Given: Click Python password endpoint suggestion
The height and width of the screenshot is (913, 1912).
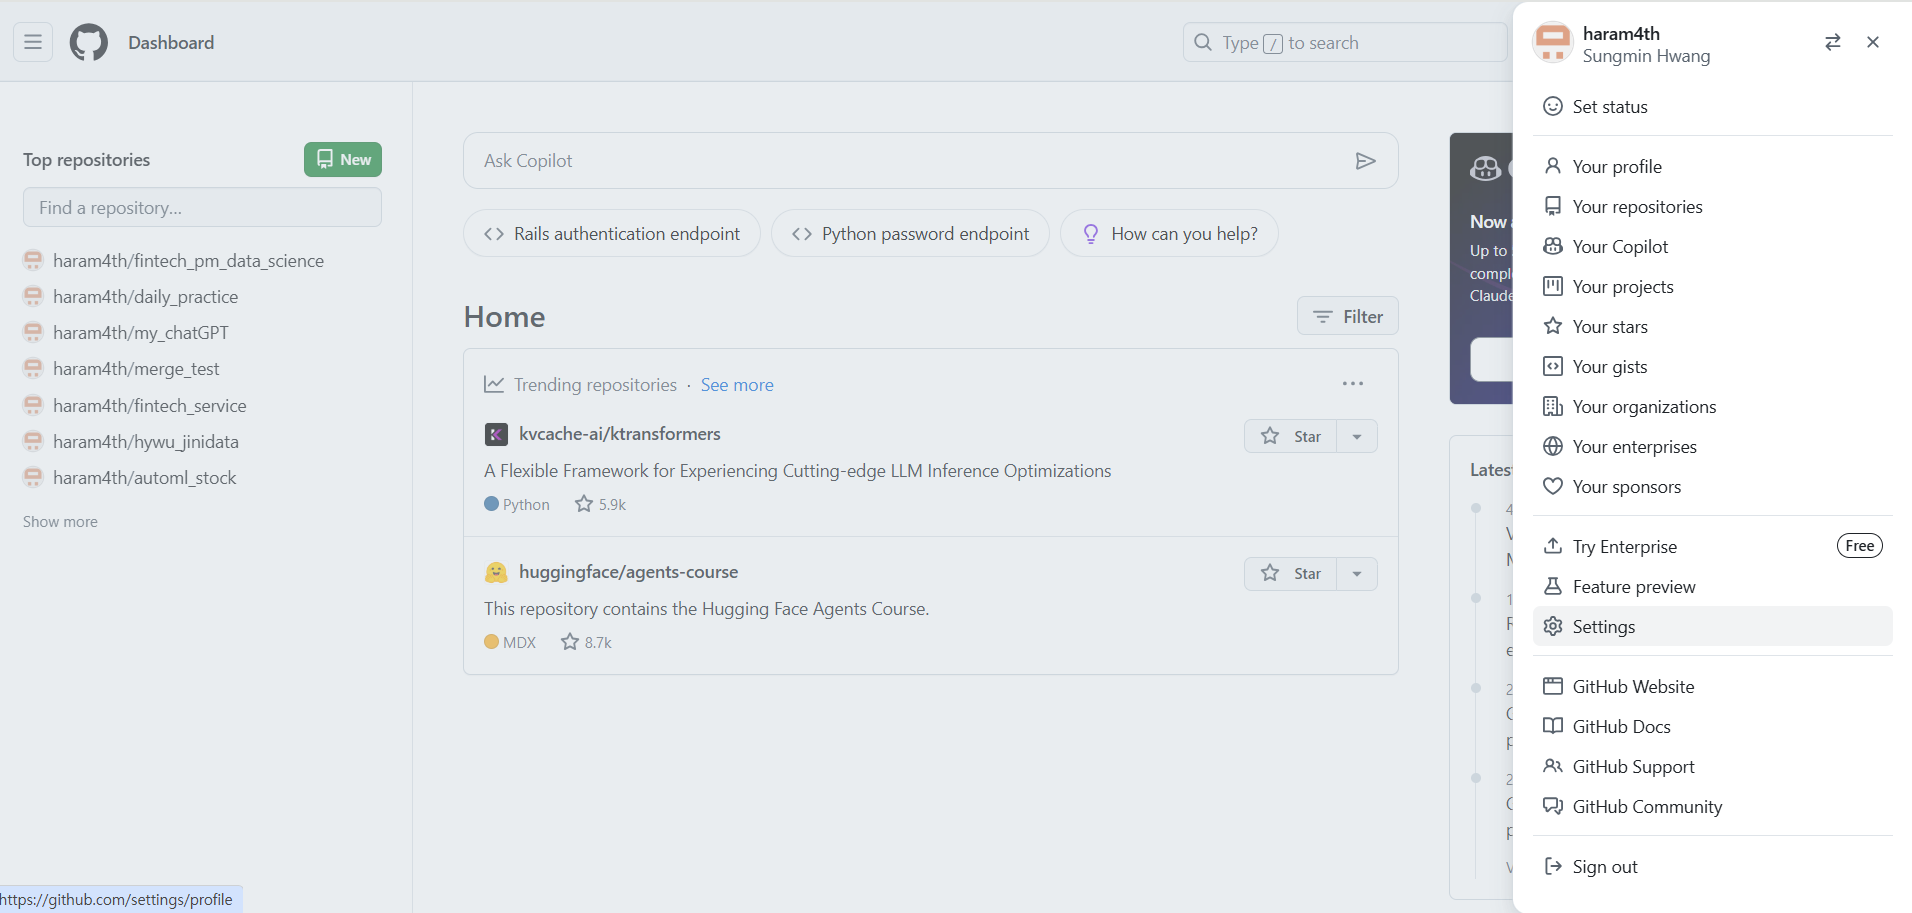Looking at the screenshot, I should 910,233.
